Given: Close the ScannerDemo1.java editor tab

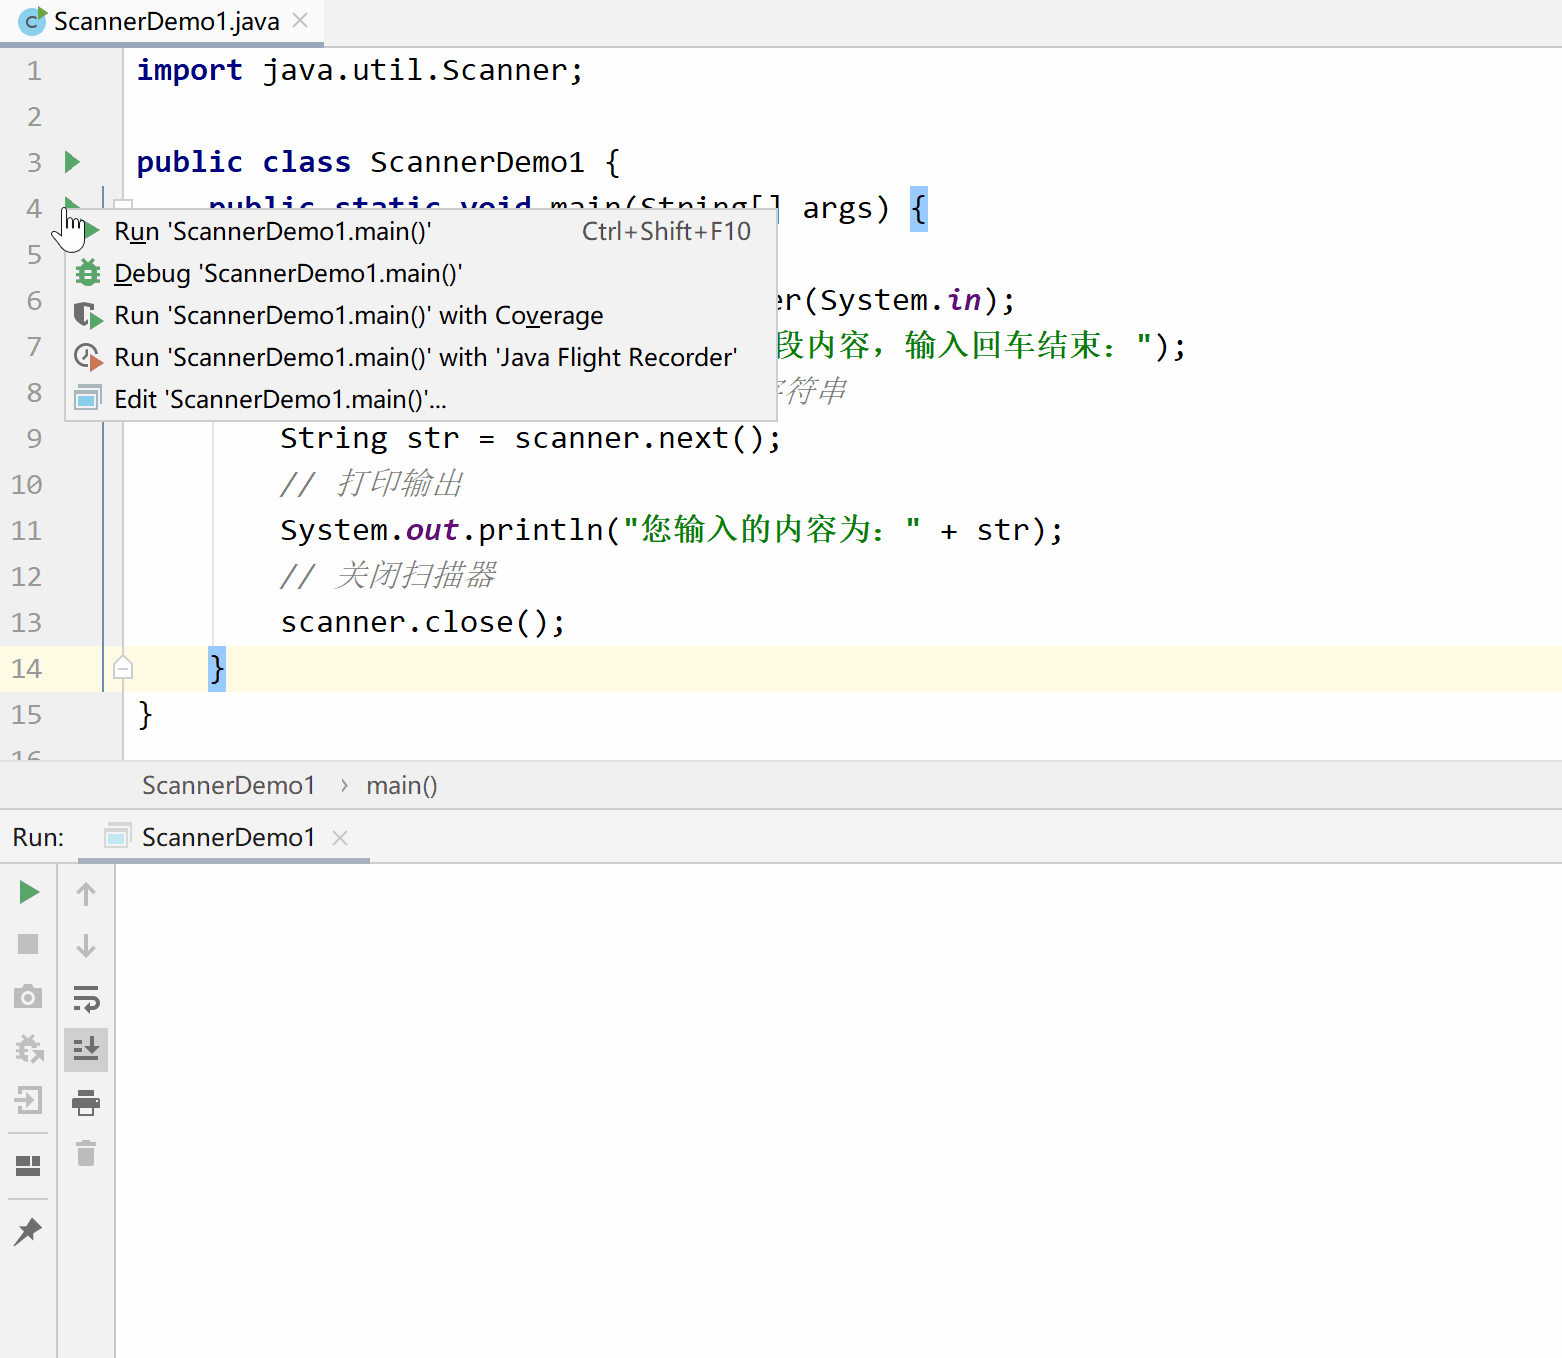Looking at the screenshot, I should tap(300, 20).
